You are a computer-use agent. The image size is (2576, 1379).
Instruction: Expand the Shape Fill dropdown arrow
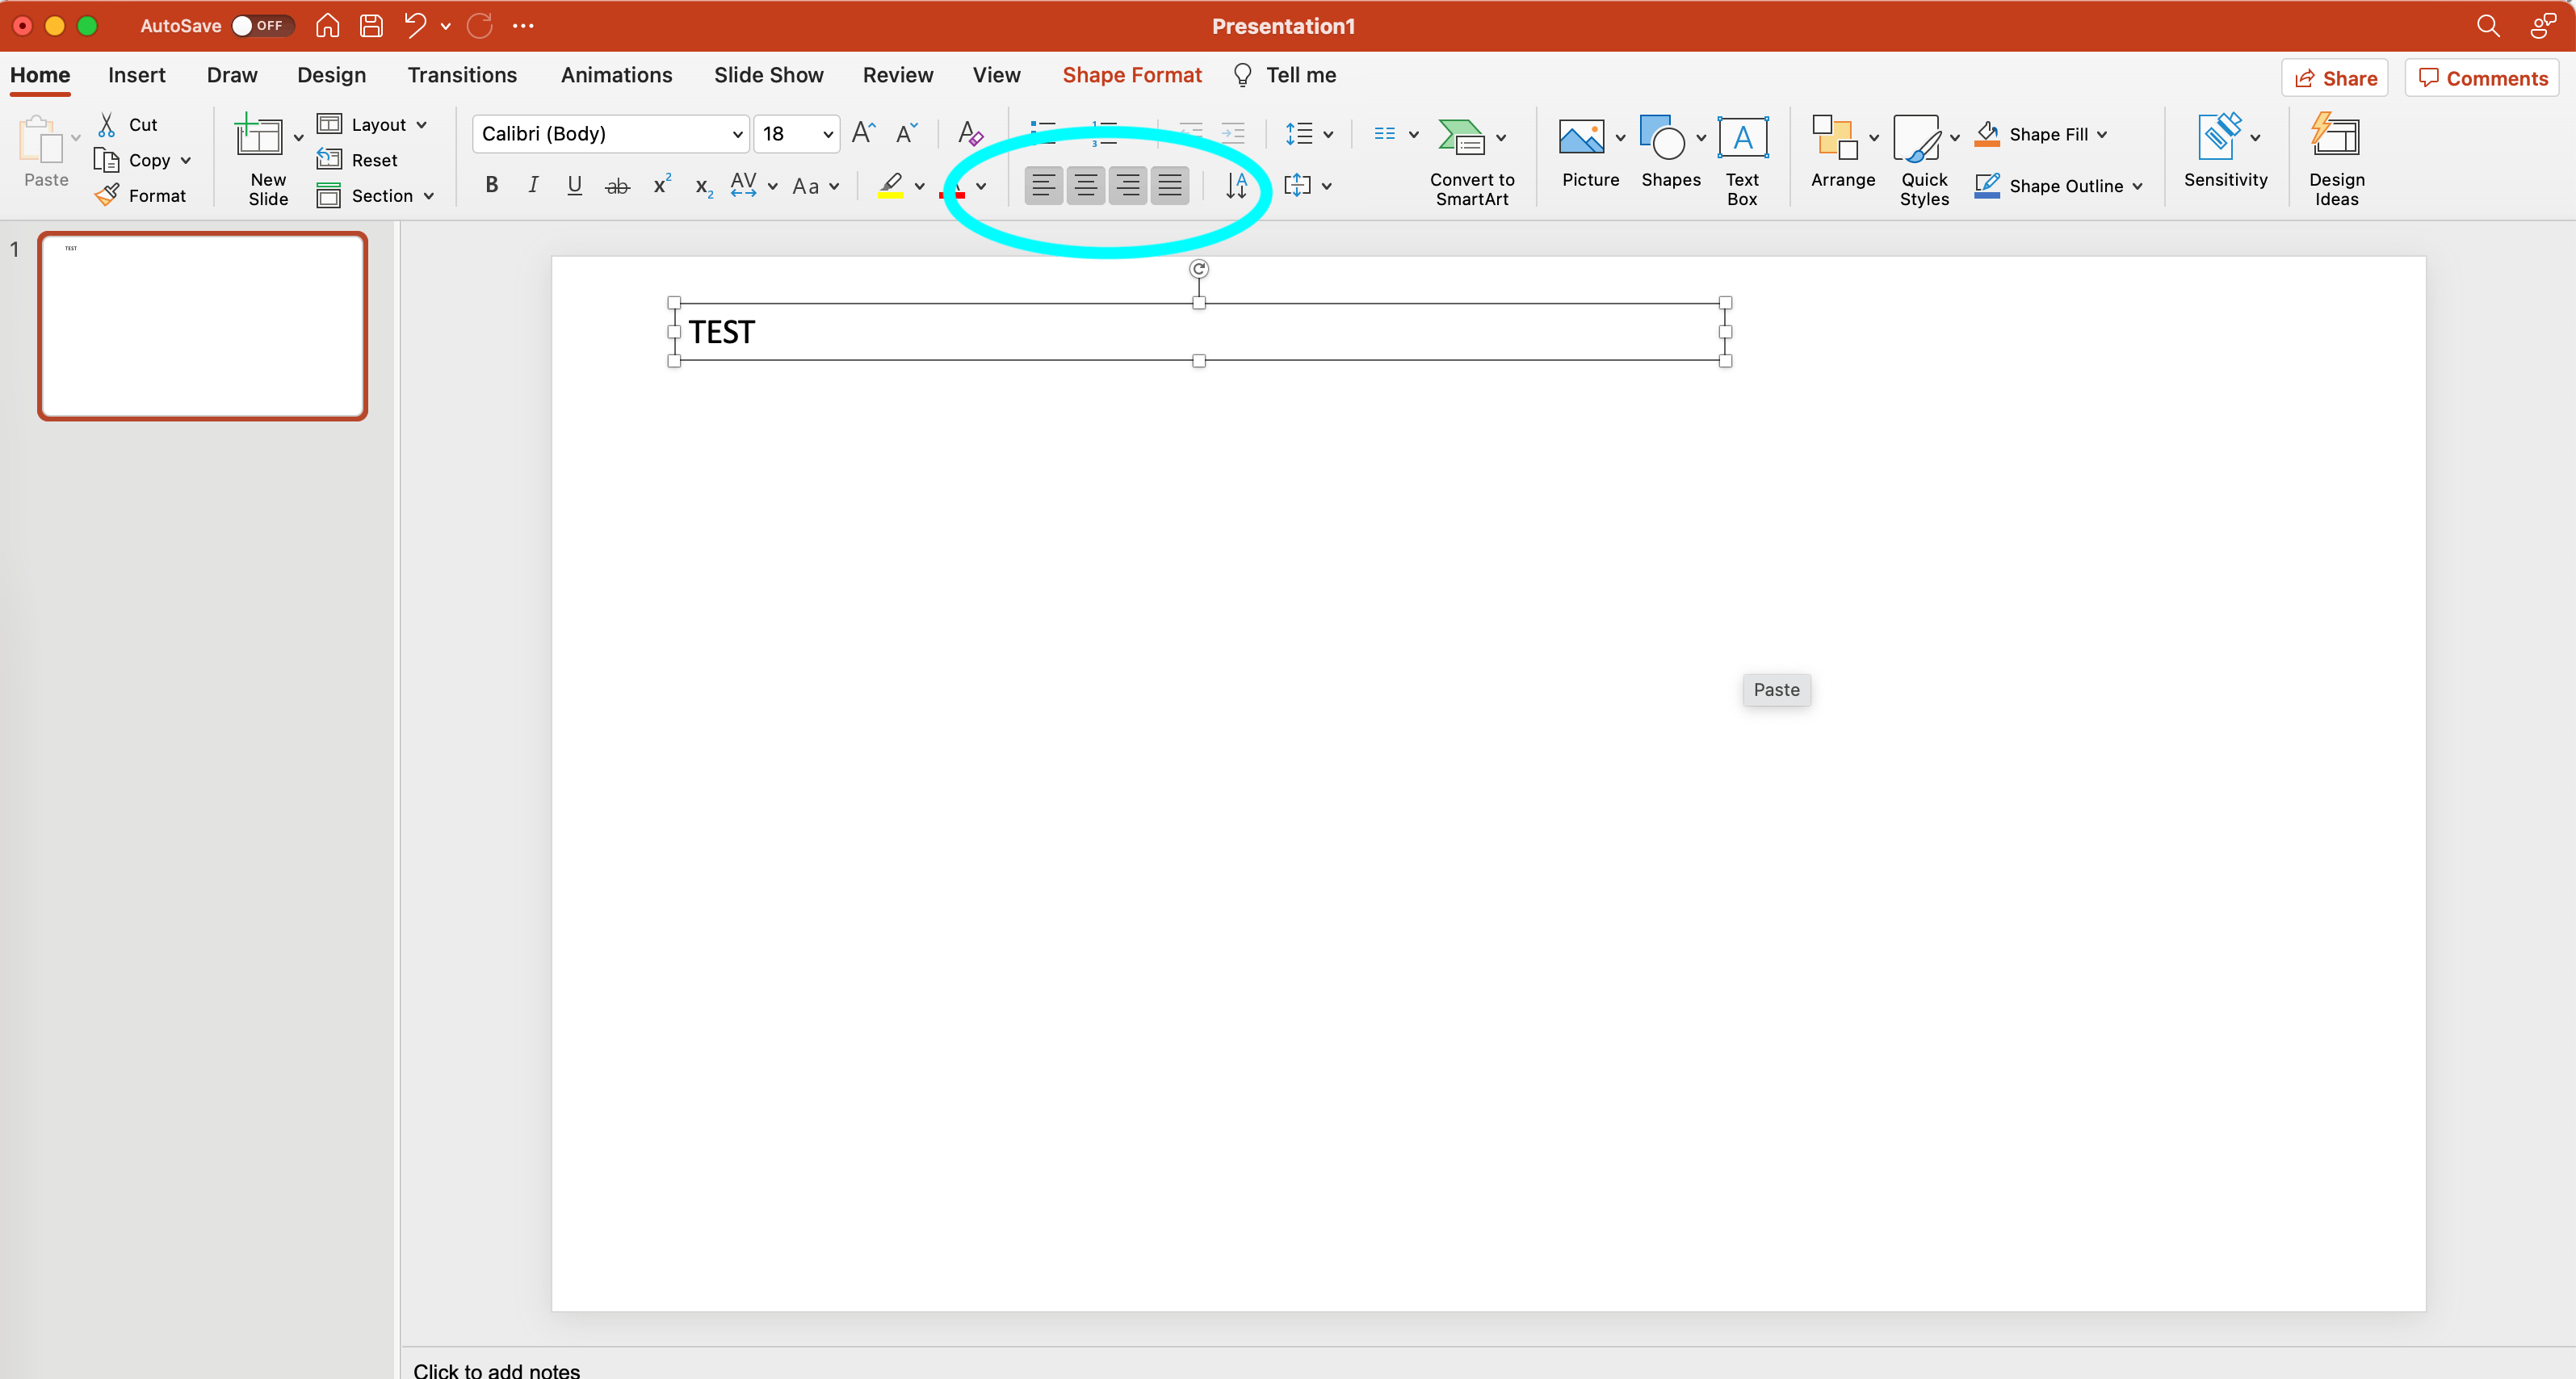pyautogui.click(x=2102, y=134)
